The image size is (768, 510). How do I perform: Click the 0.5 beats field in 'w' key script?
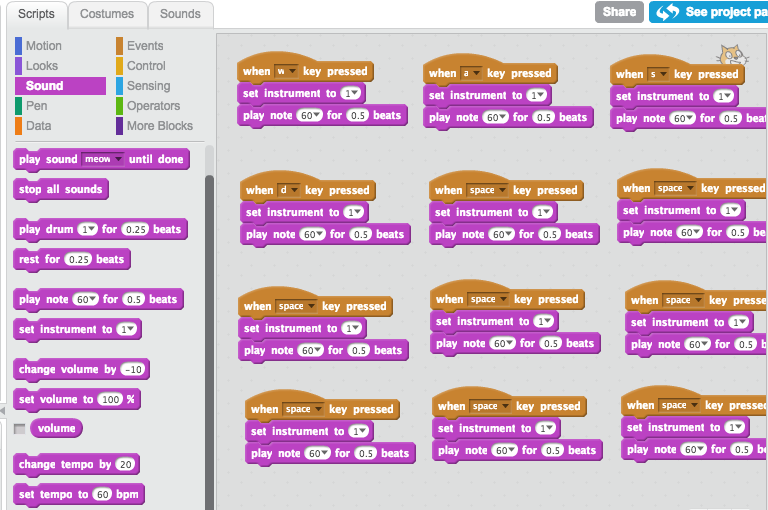[358, 116]
